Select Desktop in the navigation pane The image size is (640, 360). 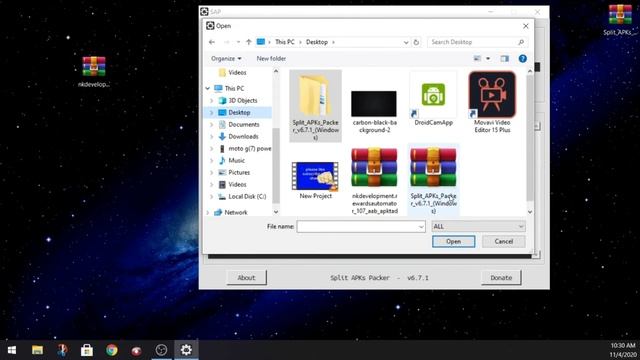coord(239,112)
